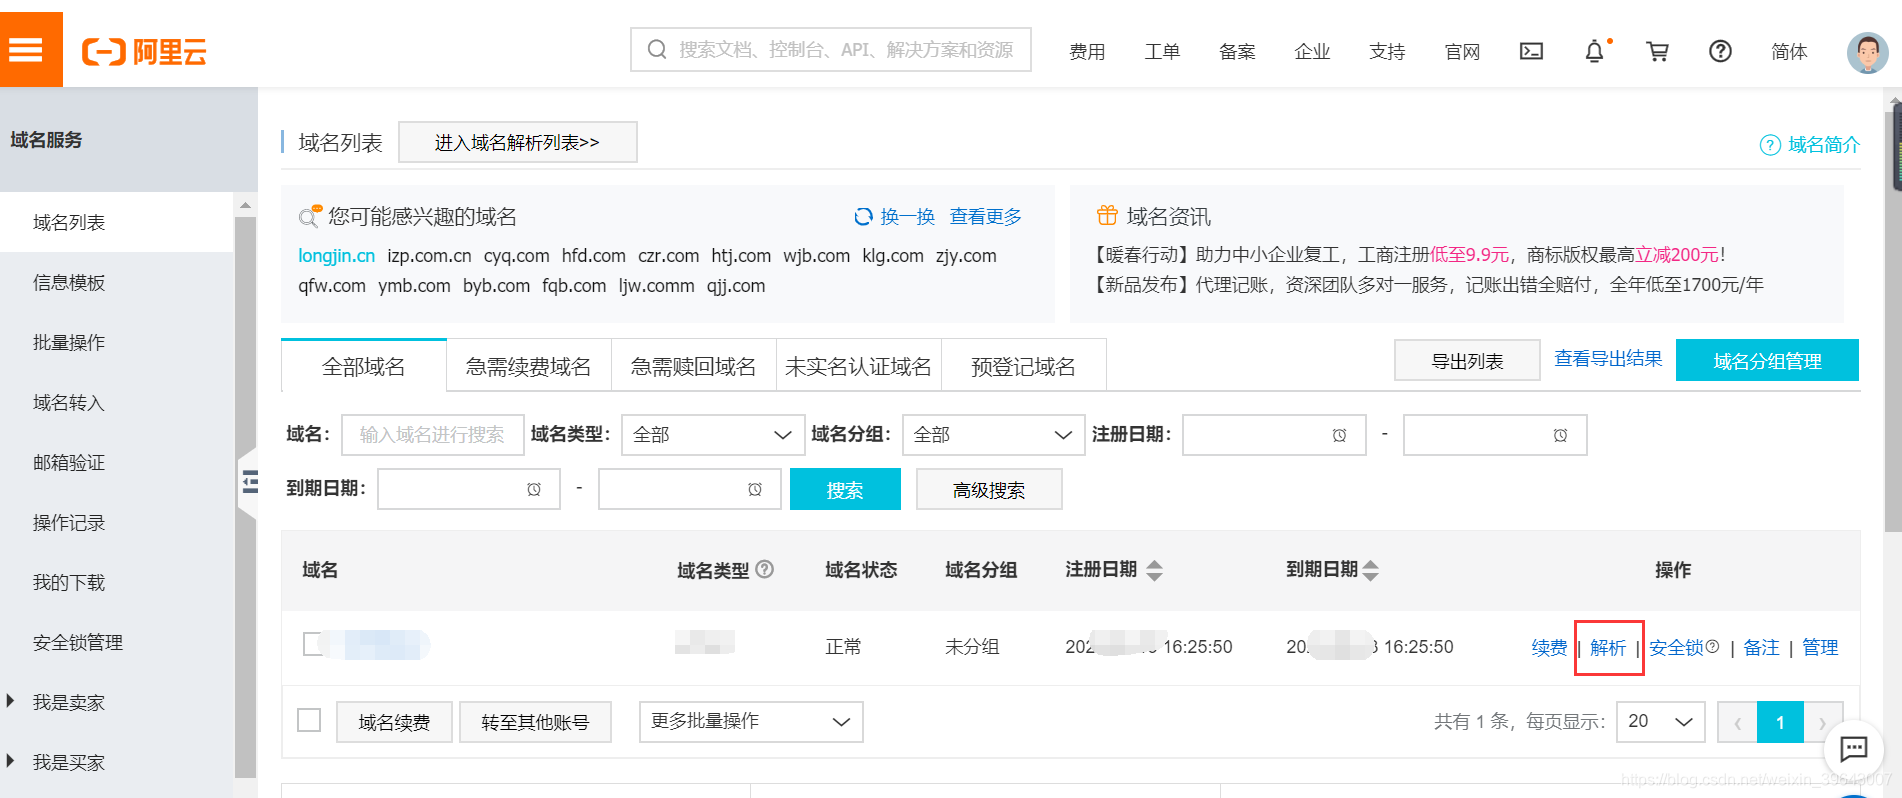Image resolution: width=1902 pixels, height=798 pixels.
Task: Open 官网 in the top menu
Action: (1462, 52)
